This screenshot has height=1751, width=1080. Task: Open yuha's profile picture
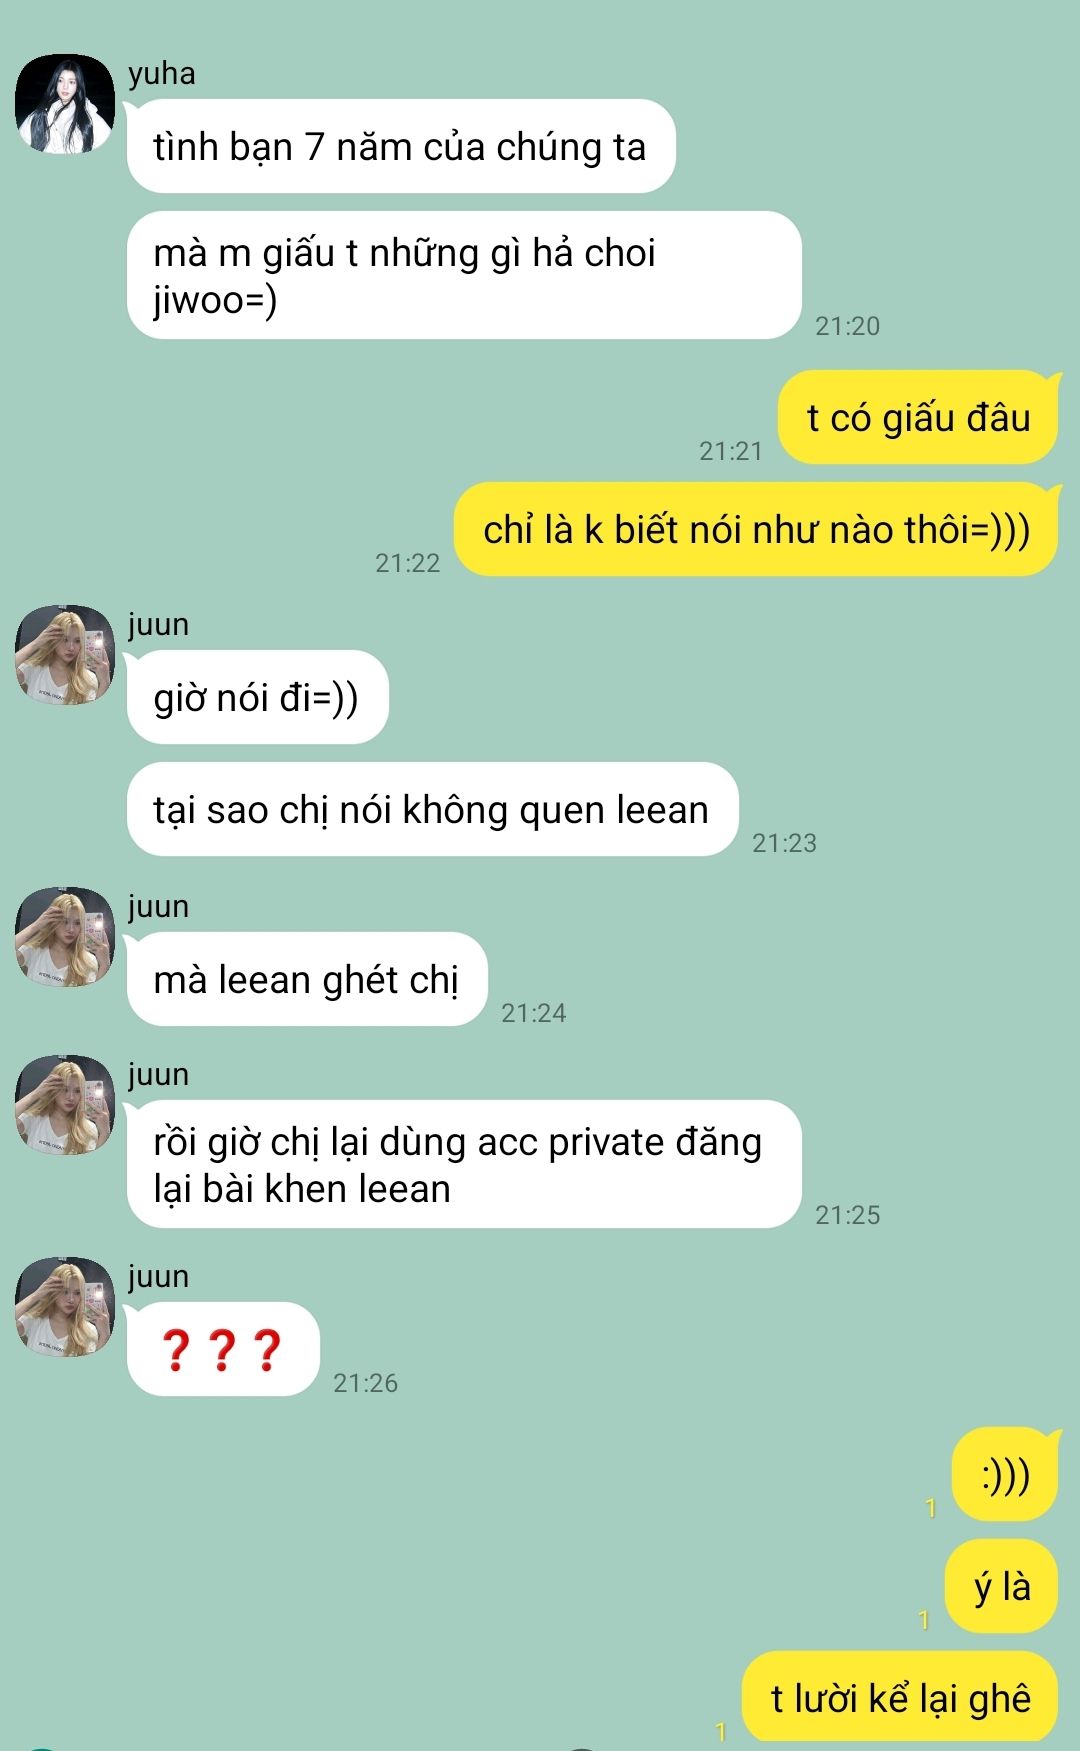point(65,104)
